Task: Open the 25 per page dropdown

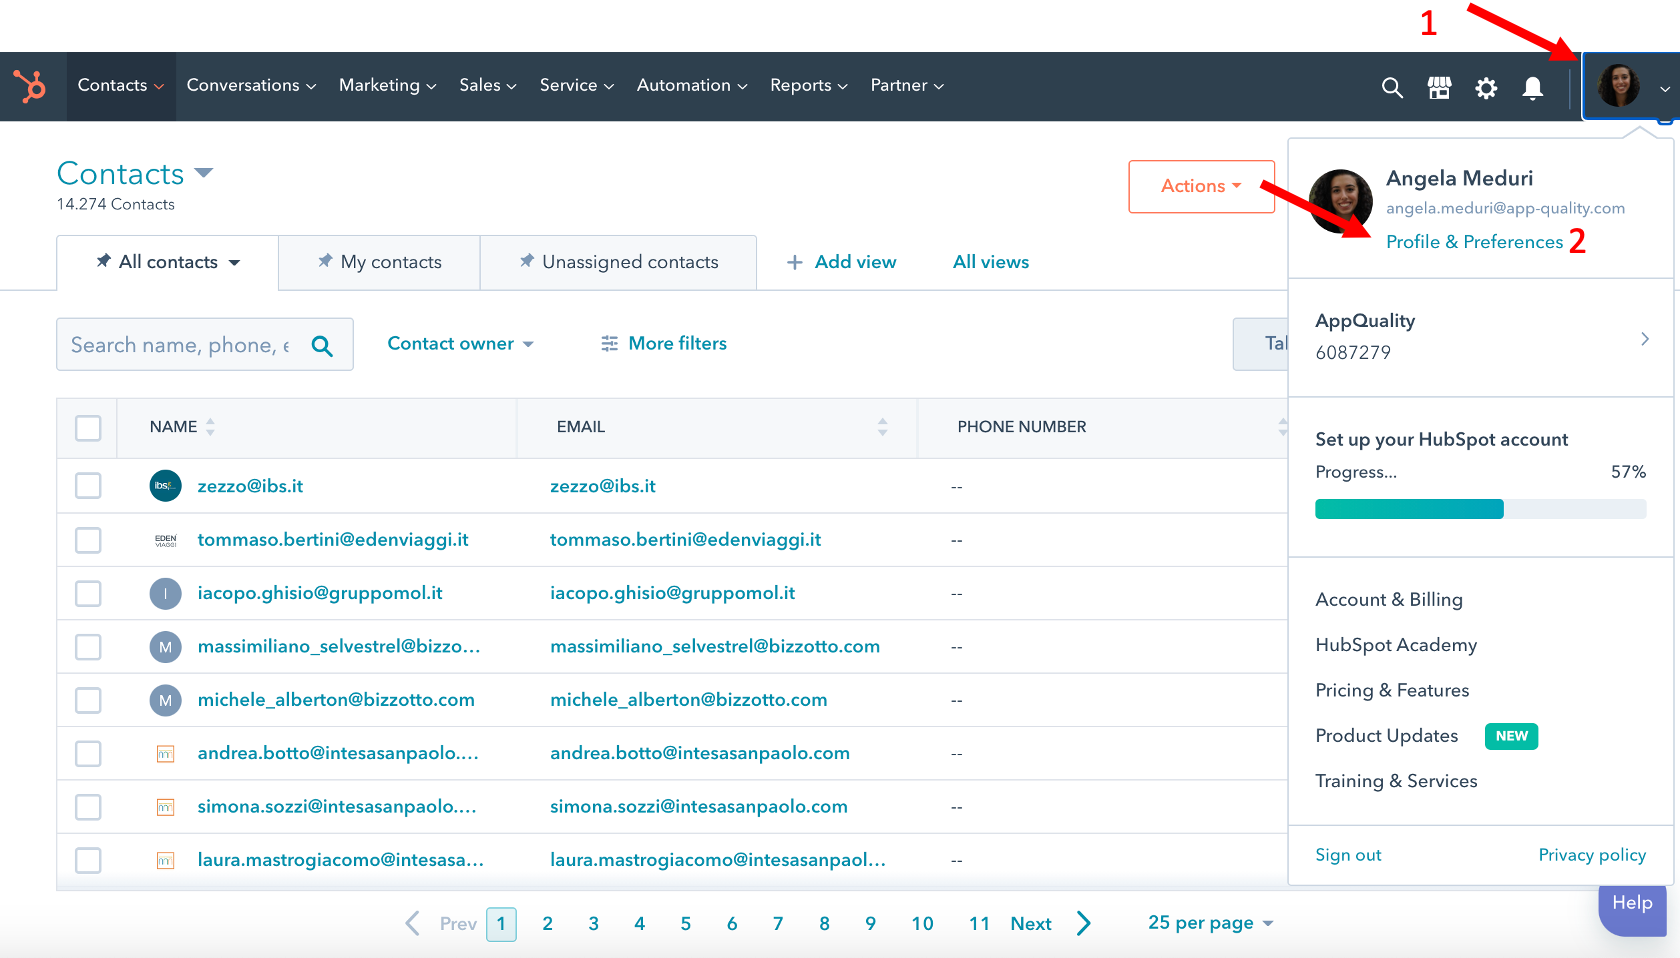Action: pos(1210,923)
